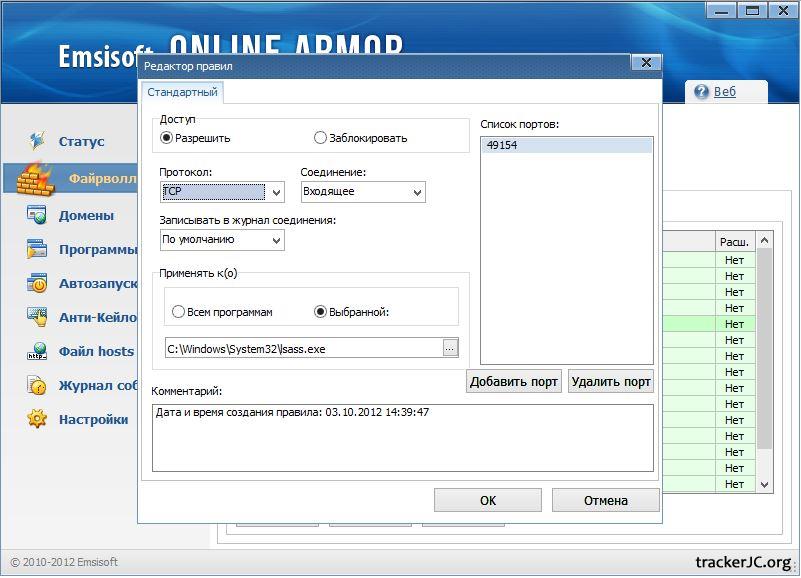Select the Анти-Кейлоггер sidebar icon
801x578 pixels.
tap(37, 317)
